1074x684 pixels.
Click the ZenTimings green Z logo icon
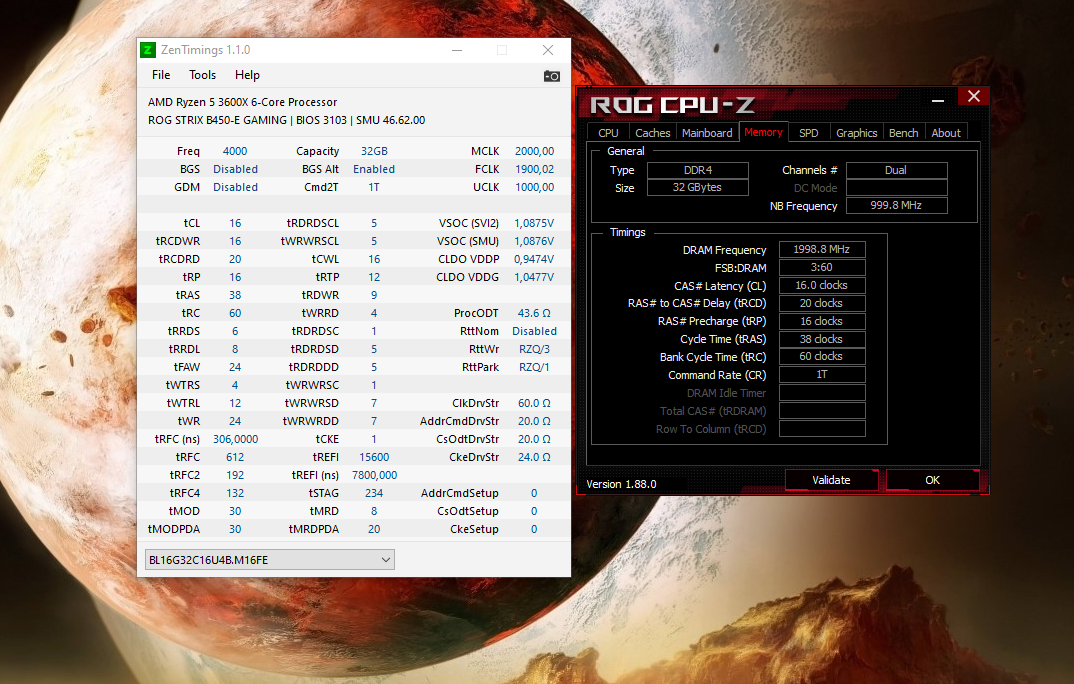click(x=147, y=50)
